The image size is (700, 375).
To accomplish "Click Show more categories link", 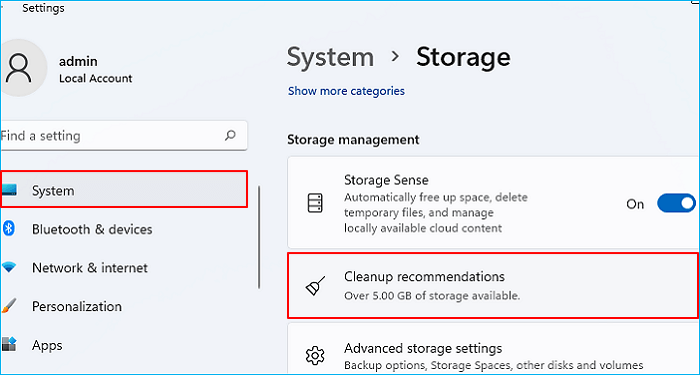I will (346, 91).
